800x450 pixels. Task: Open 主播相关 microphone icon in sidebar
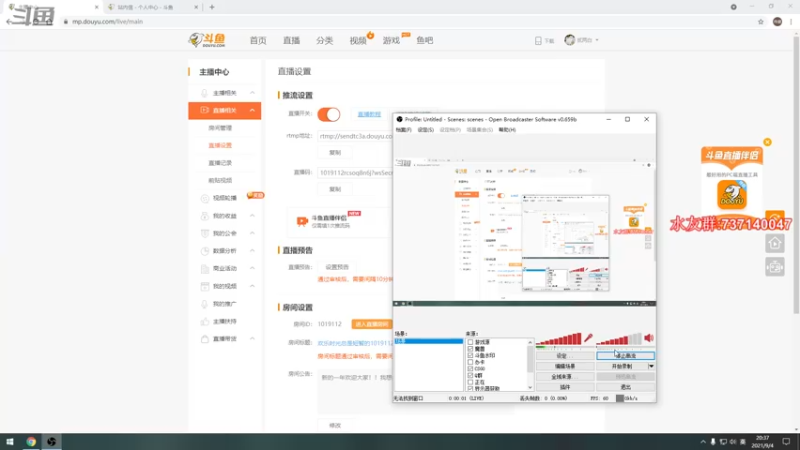(x=204, y=93)
